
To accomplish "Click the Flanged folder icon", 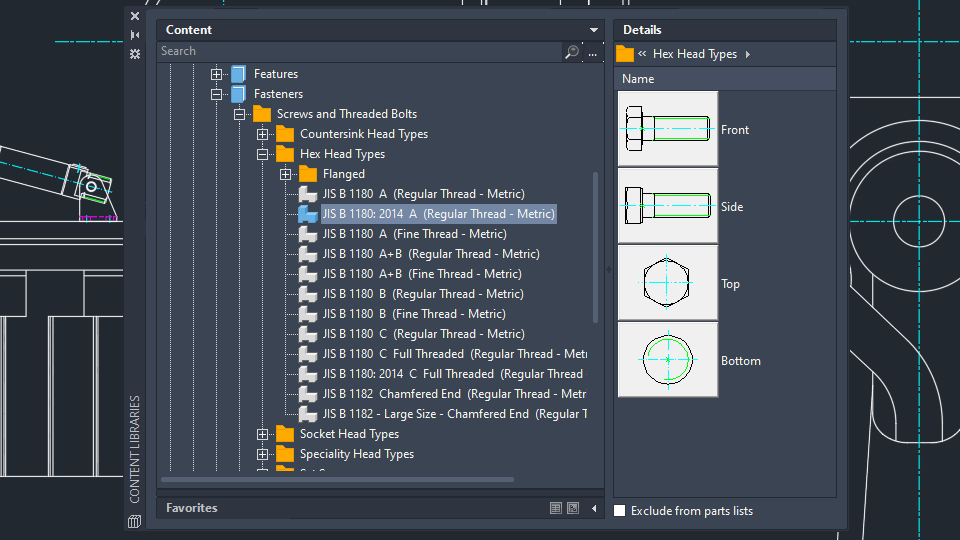I will click(x=308, y=174).
